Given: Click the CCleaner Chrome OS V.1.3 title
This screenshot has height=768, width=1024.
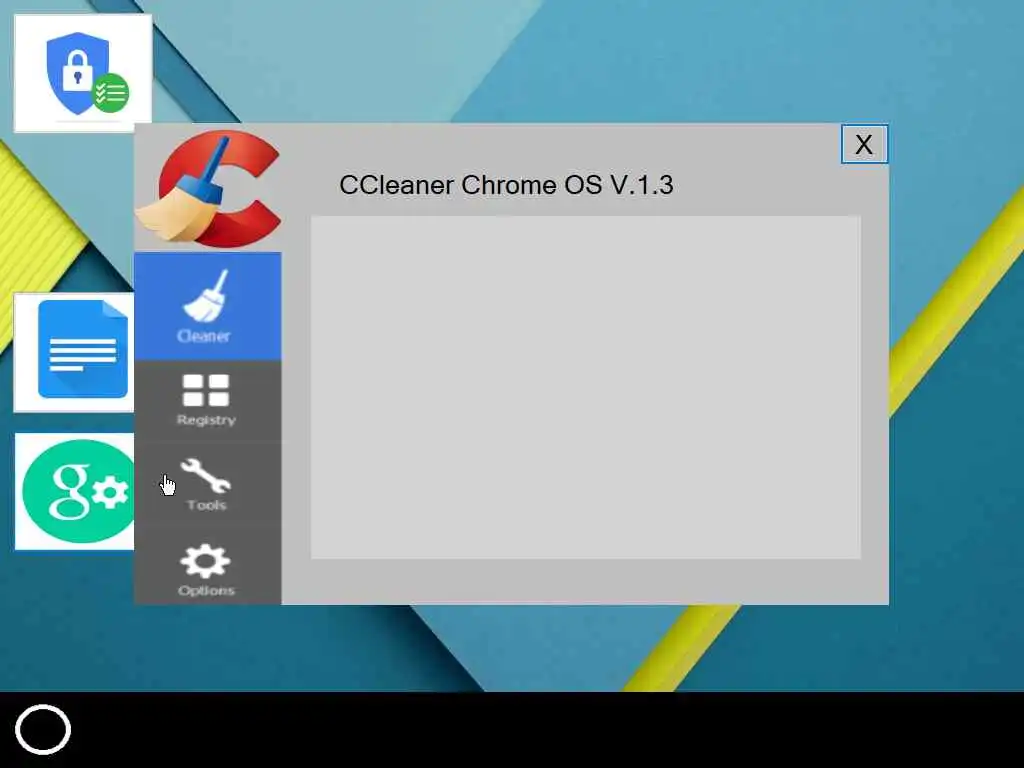Looking at the screenshot, I should pyautogui.click(x=506, y=185).
